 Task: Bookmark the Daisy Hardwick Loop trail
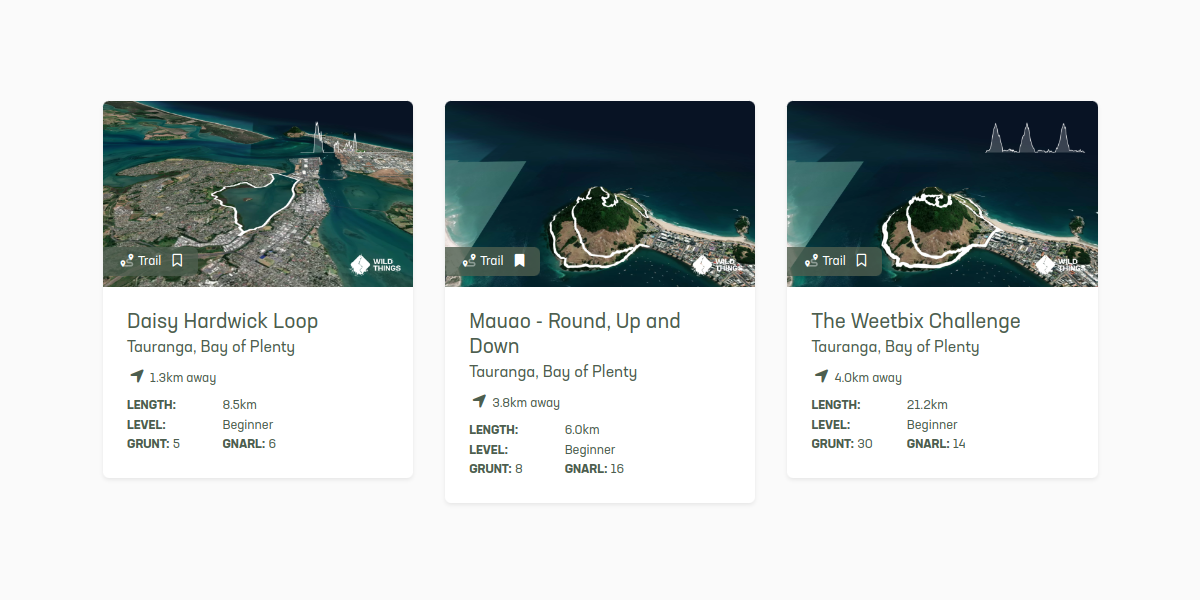click(x=177, y=260)
